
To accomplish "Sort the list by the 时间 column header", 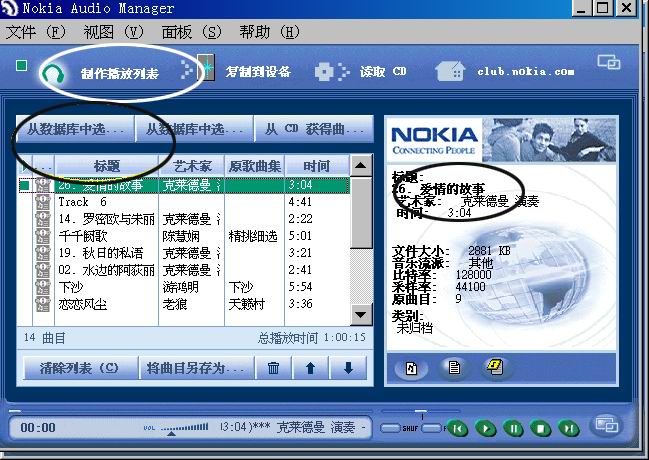I will 317,166.
